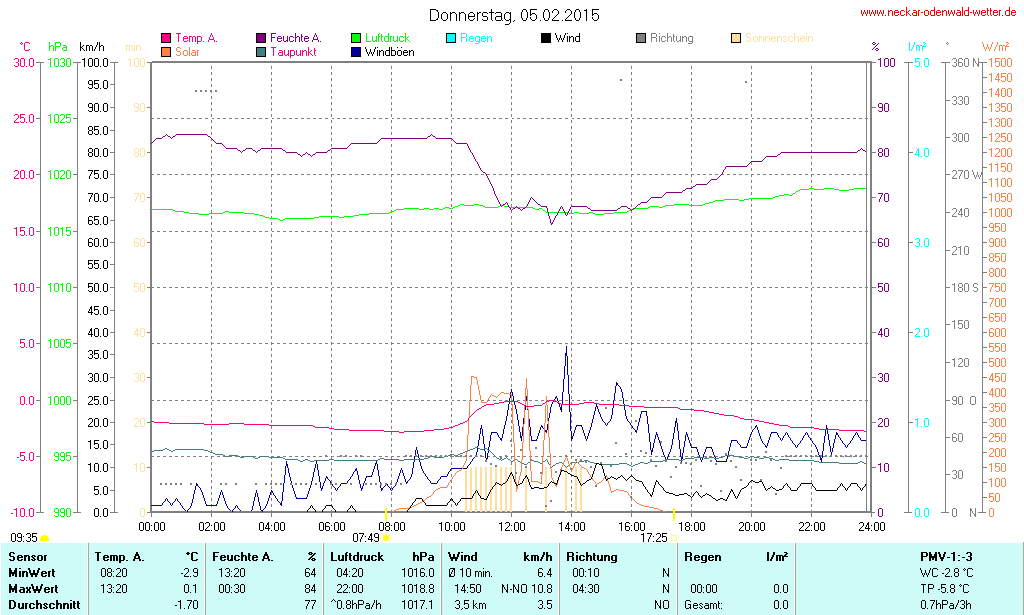
Task: Click the green Luftdruck legend swatch
Action: click(x=356, y=38)
